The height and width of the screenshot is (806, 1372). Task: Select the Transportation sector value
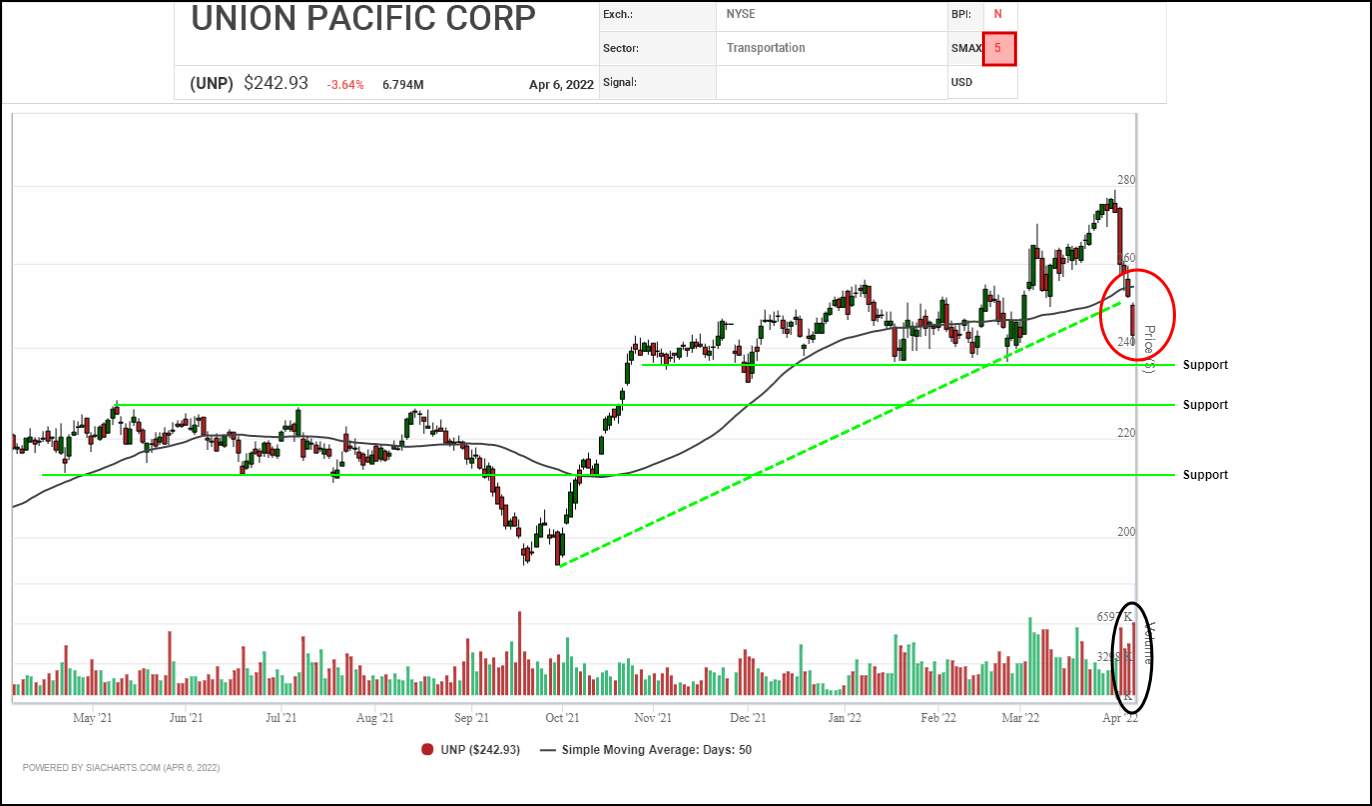[766, 48]
